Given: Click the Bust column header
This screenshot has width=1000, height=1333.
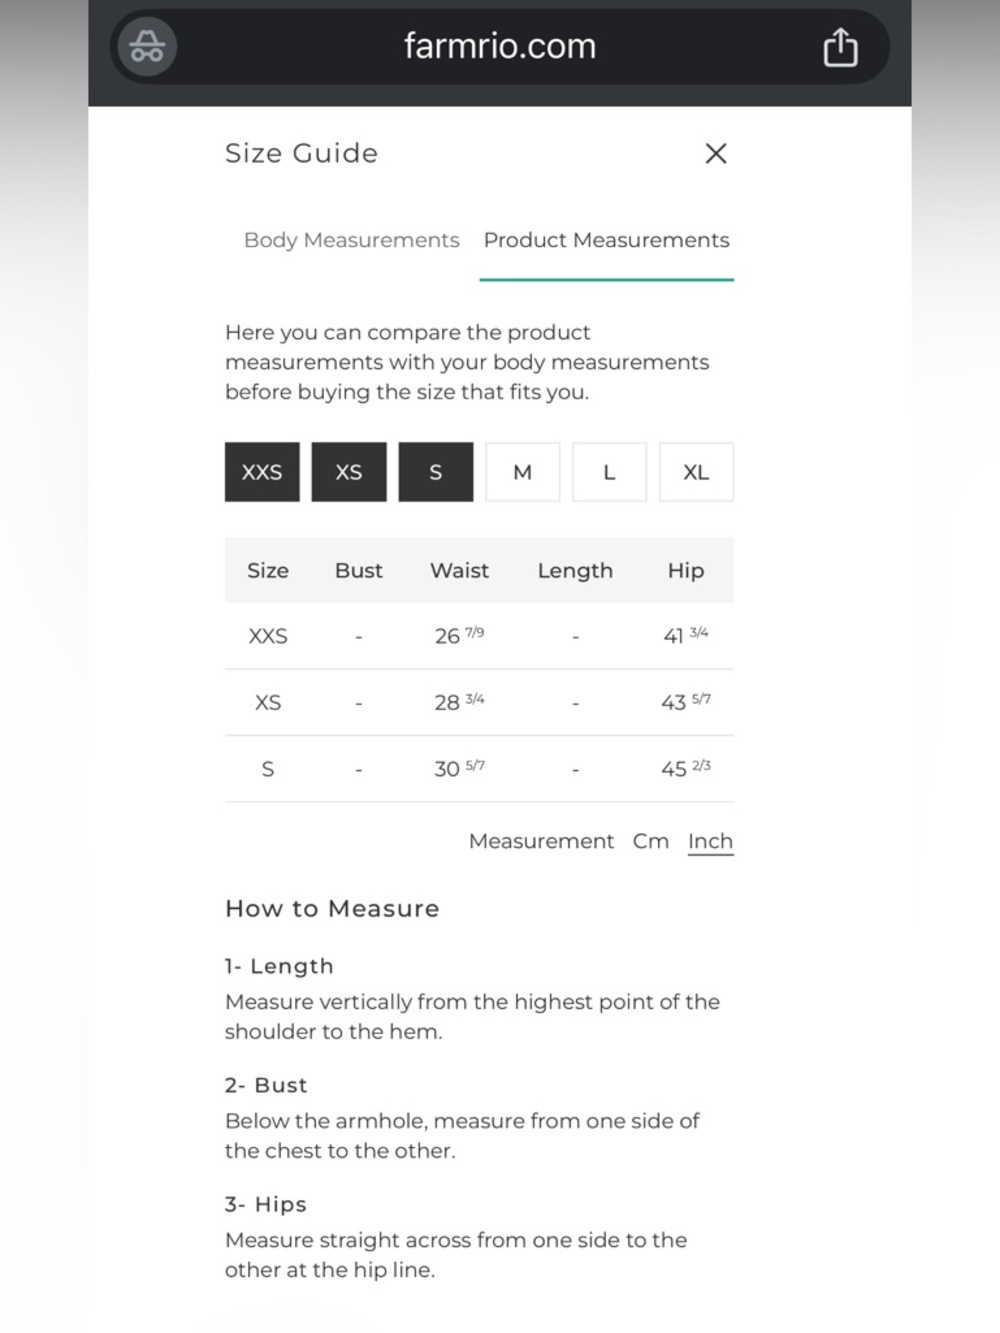Looking at the screenshot, I should pyautogui.click(x=359, y=570).
